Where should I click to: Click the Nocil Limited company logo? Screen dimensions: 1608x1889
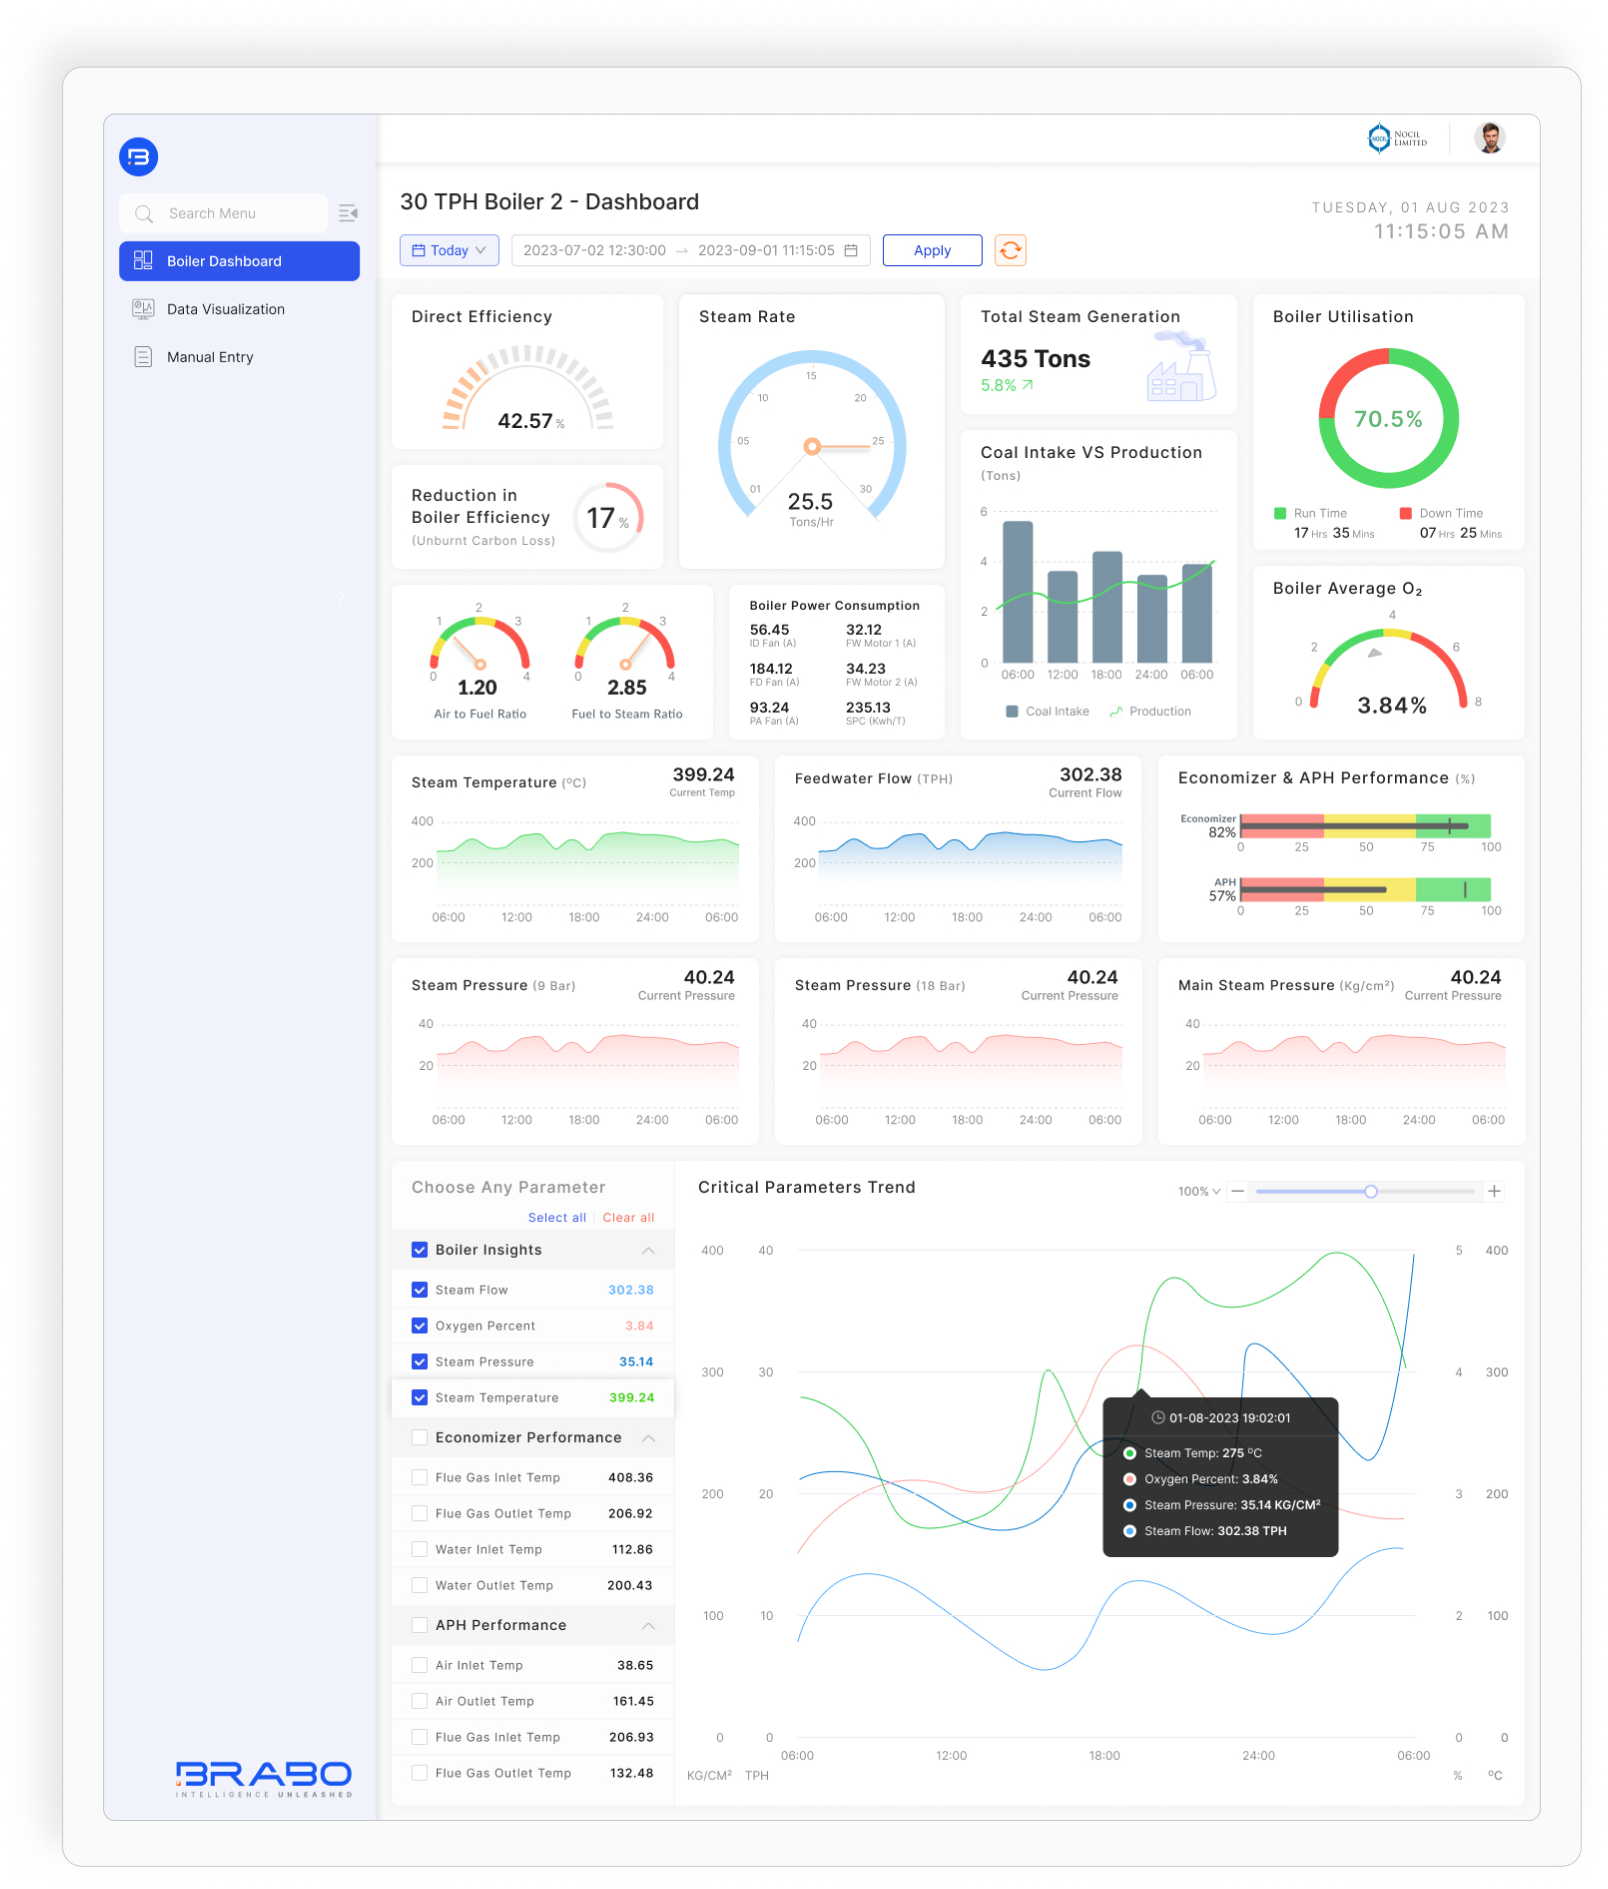pos(1398,138)
